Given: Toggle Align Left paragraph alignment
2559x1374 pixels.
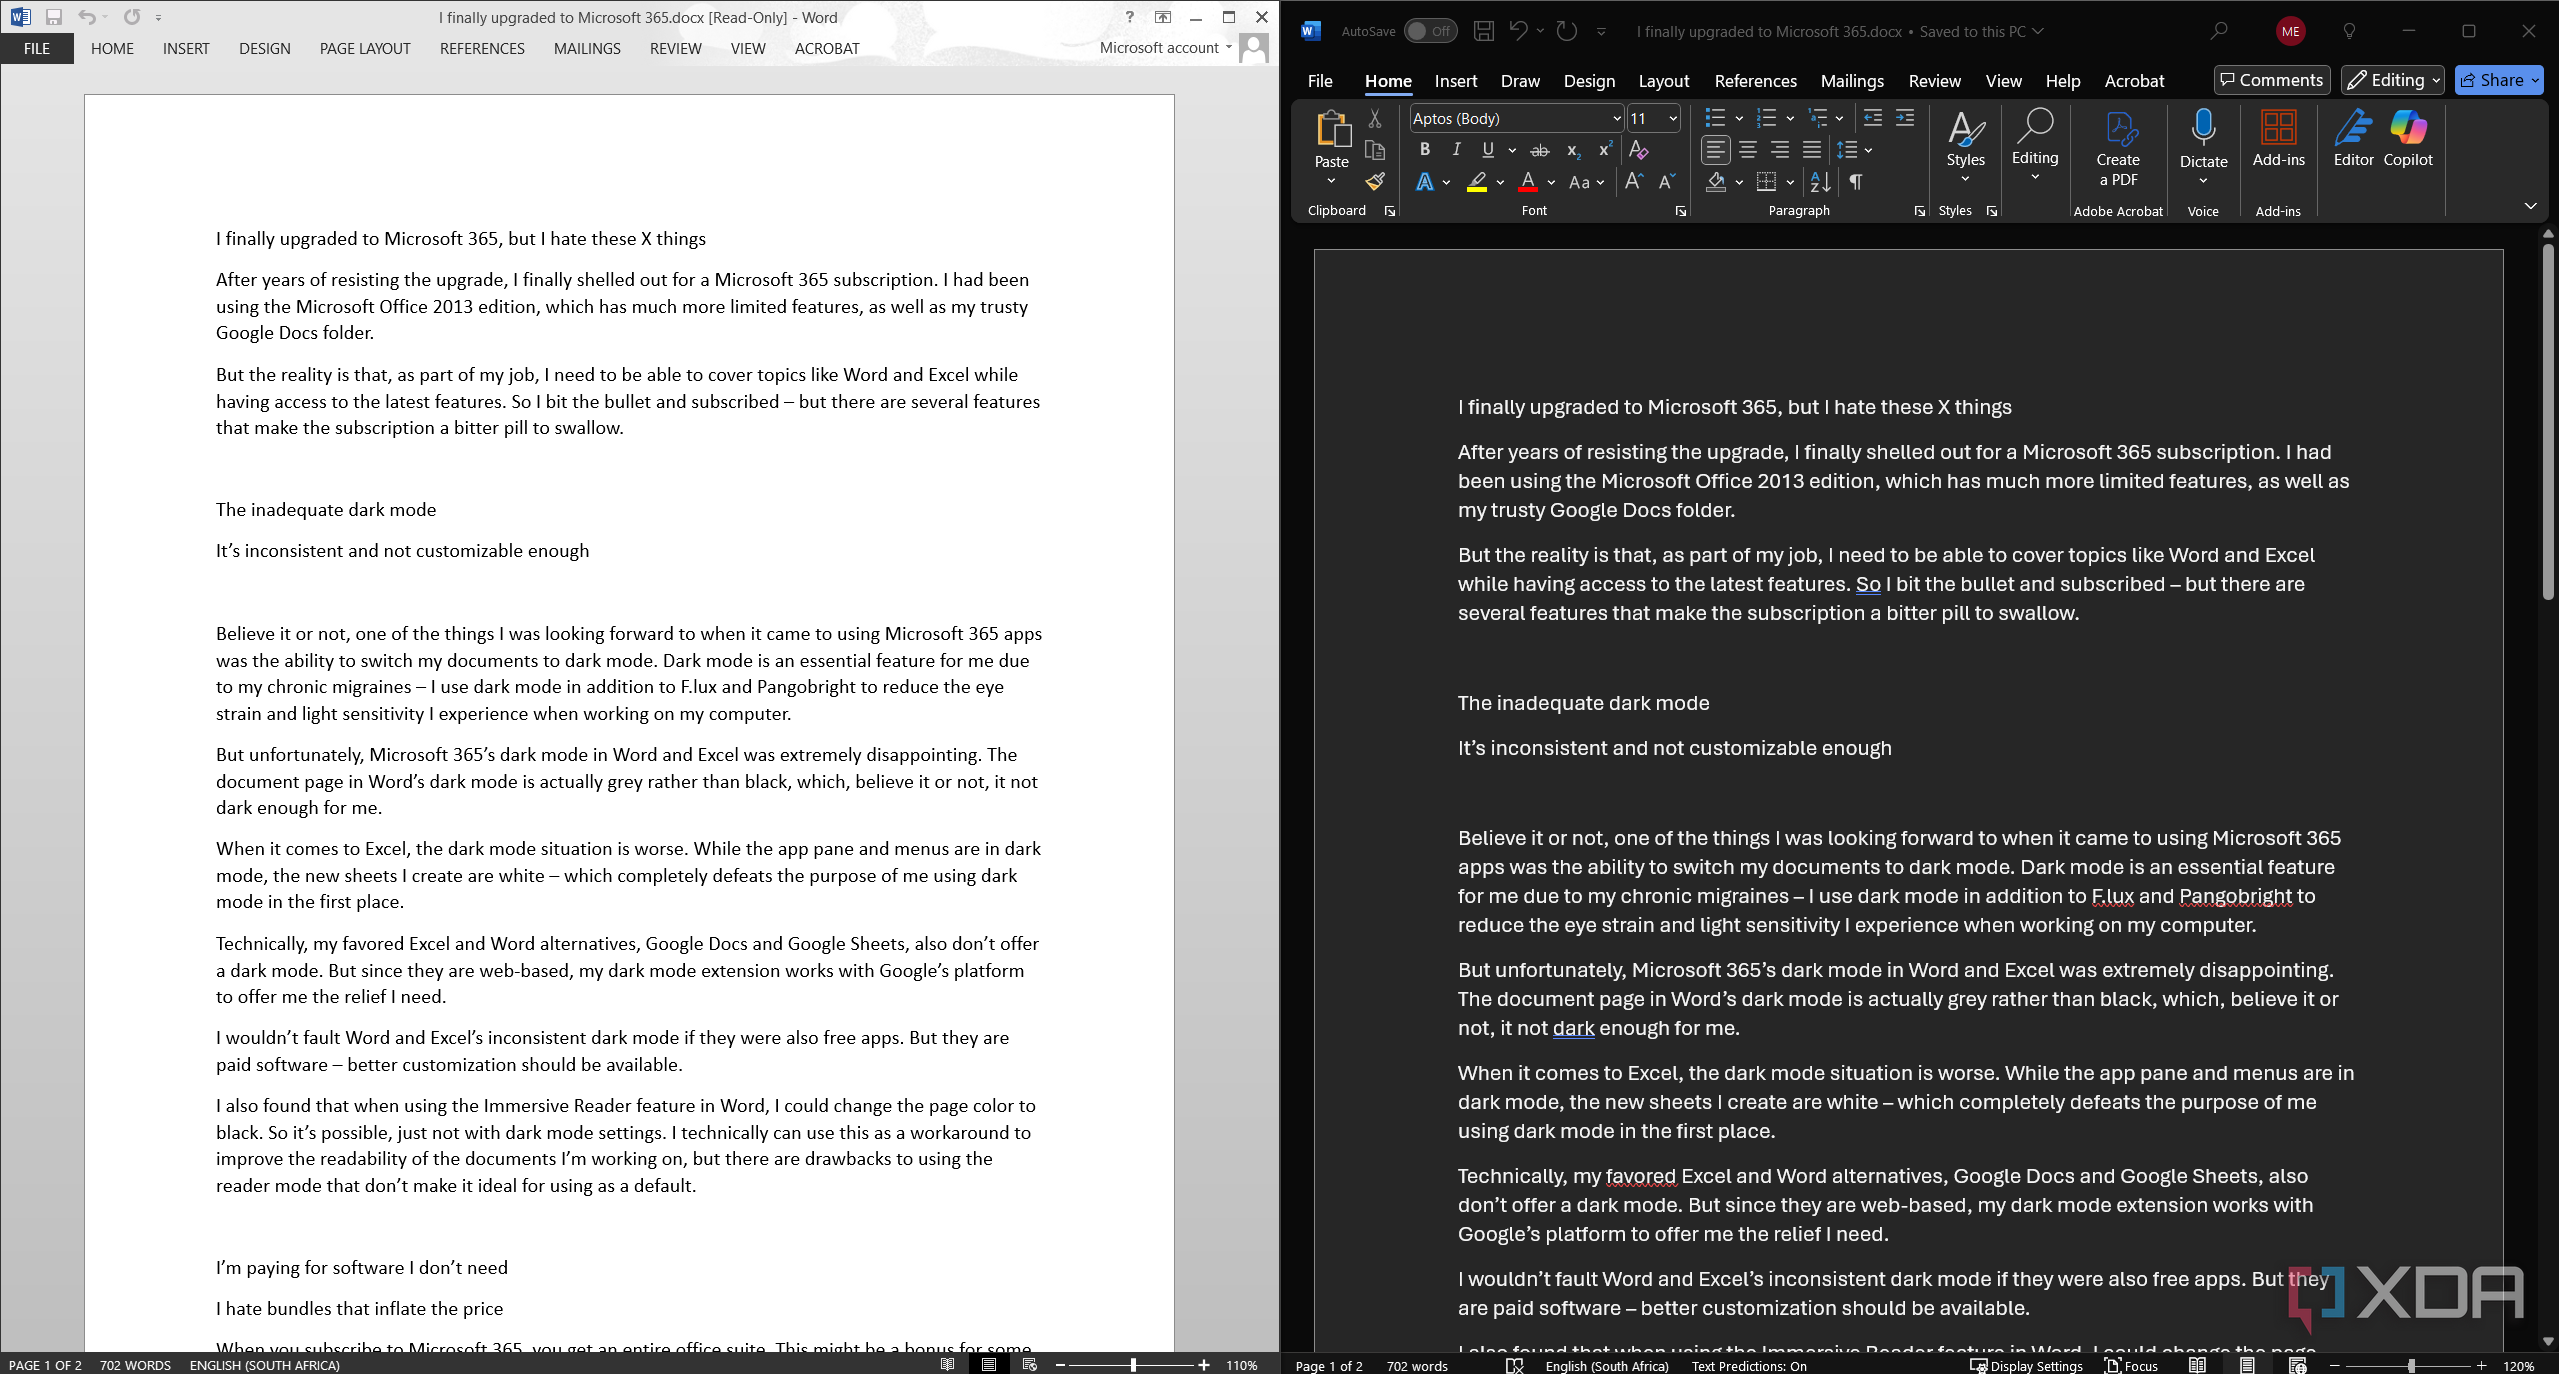Looking at the screenshot, I should tap(1715, 150).
